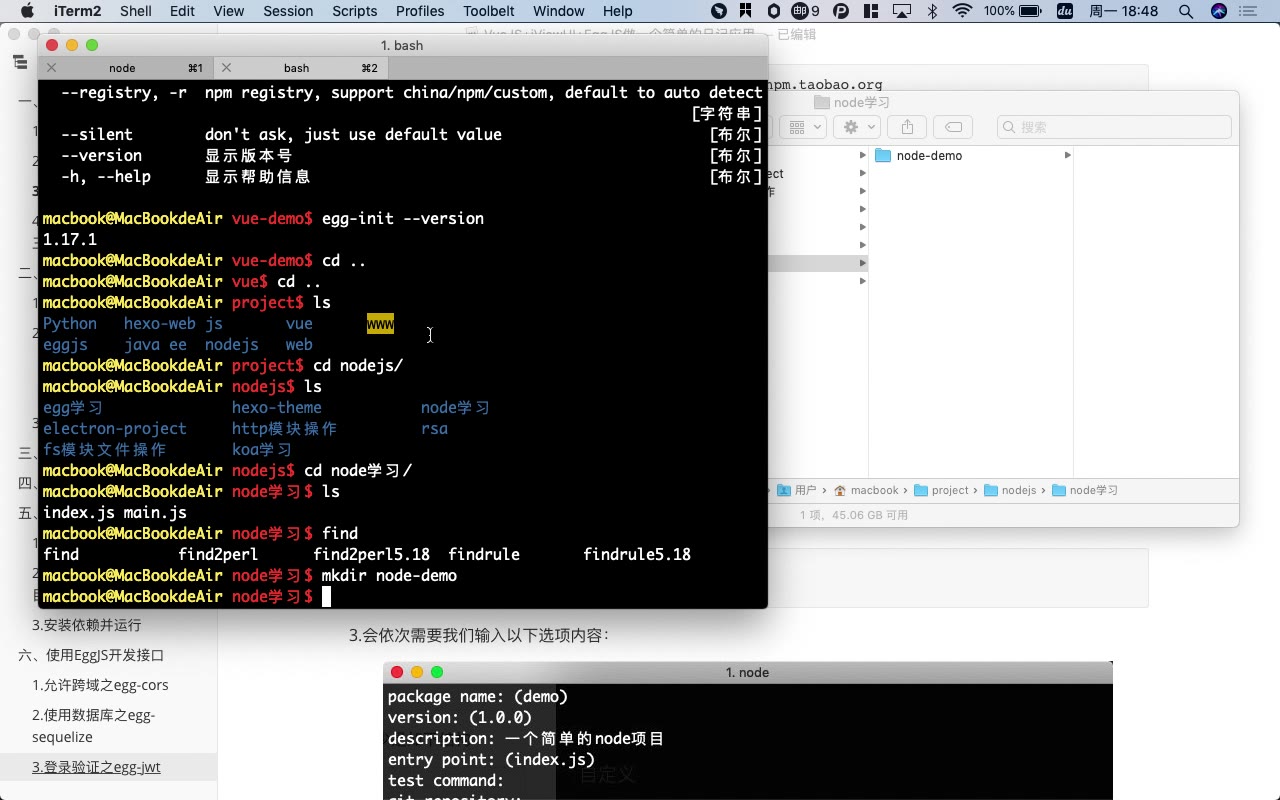Click project in Finder path bar
Image resolution: width=1280 pixels, height=800 pixels.
pyautogui.click(x=940, y=490)
